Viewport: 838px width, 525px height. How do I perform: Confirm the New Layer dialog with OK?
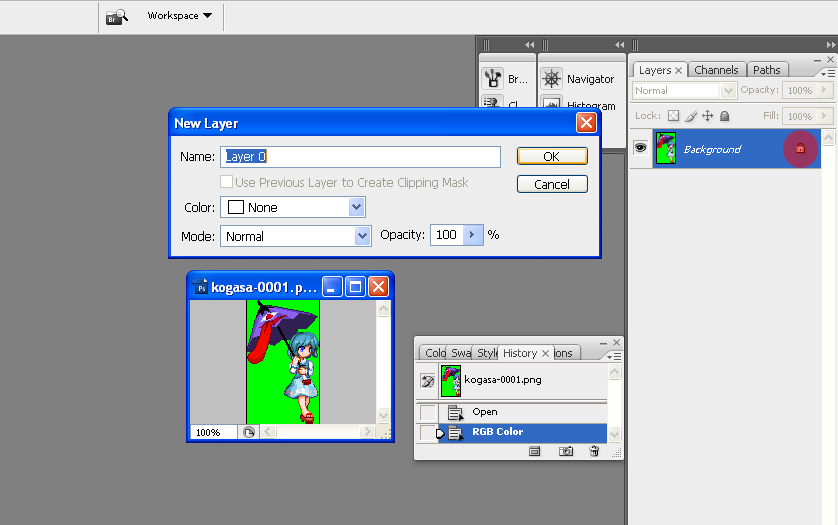click(552, 156)
